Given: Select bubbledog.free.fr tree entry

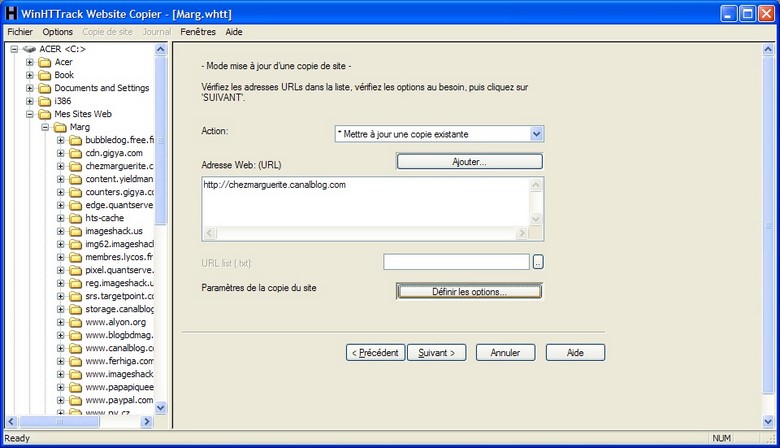Looking at the screenshot, I should [x=119, y=140].
